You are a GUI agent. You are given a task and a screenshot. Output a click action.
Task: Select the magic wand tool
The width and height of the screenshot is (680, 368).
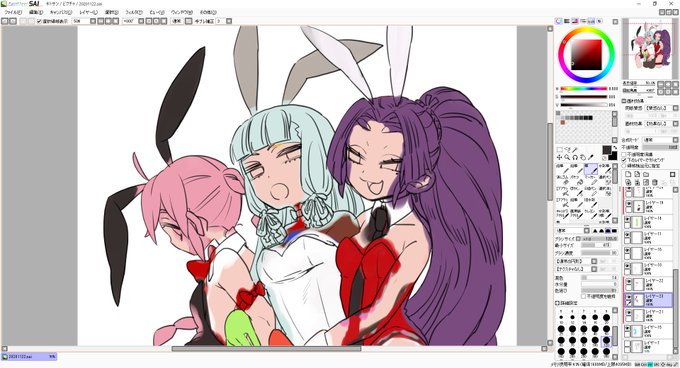[575, 150]
